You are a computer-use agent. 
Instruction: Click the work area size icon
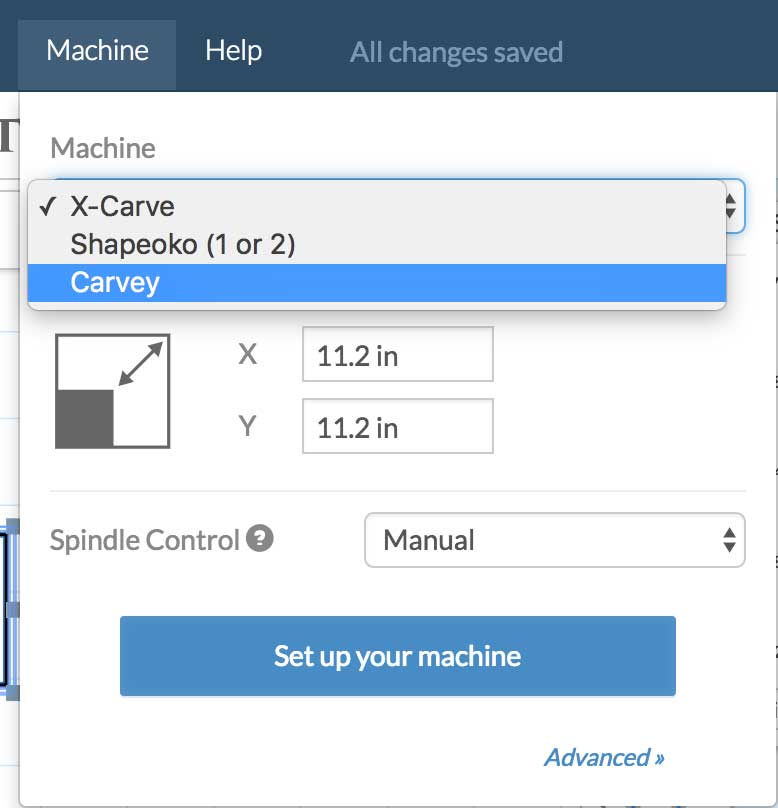click(x=112, y=391)
